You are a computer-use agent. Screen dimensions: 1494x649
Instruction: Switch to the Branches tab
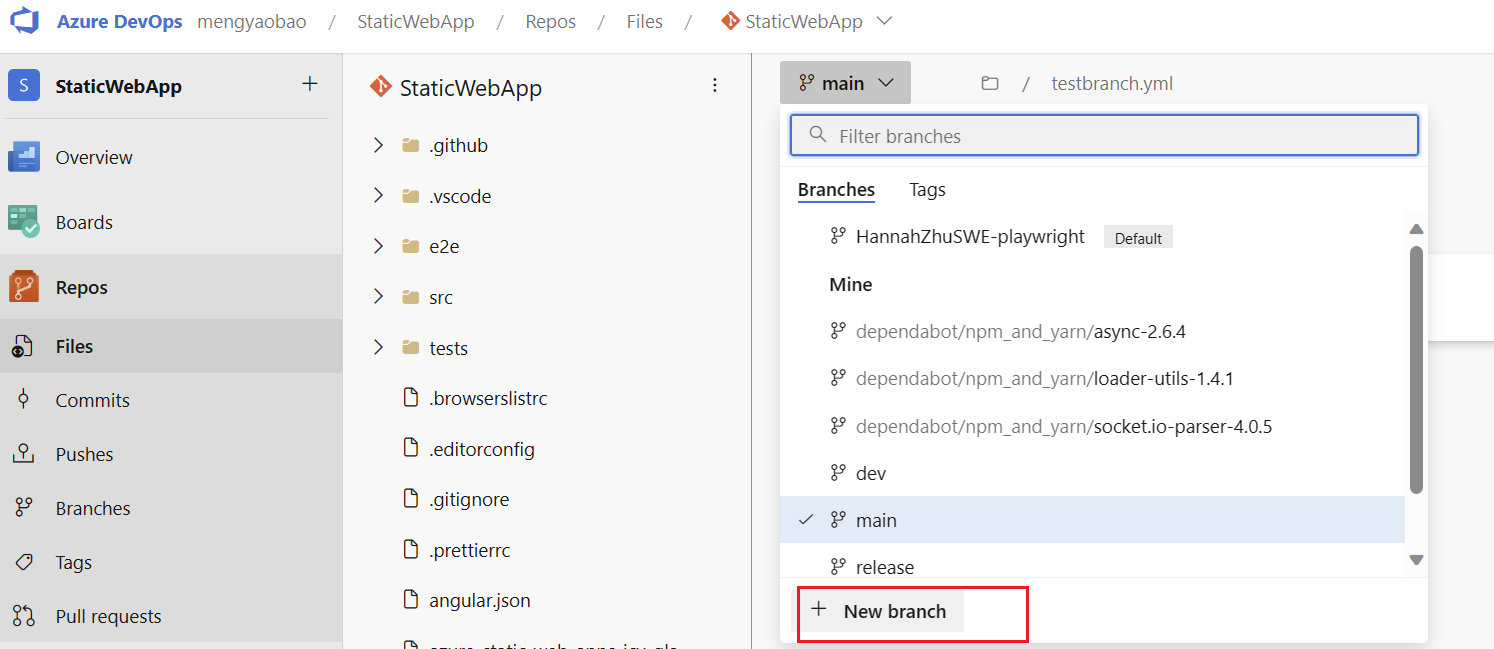(x=836, y=190)
